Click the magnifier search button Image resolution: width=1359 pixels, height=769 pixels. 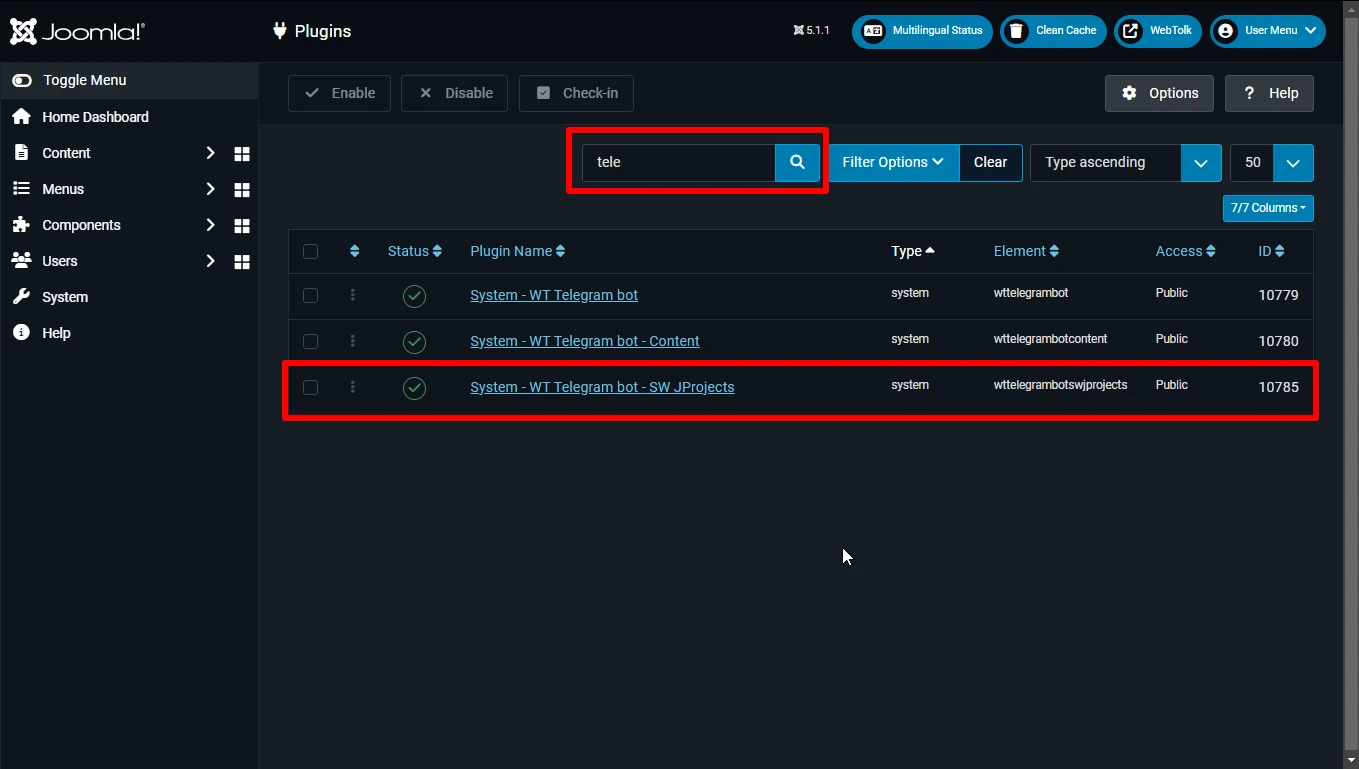tap(797, 162)
